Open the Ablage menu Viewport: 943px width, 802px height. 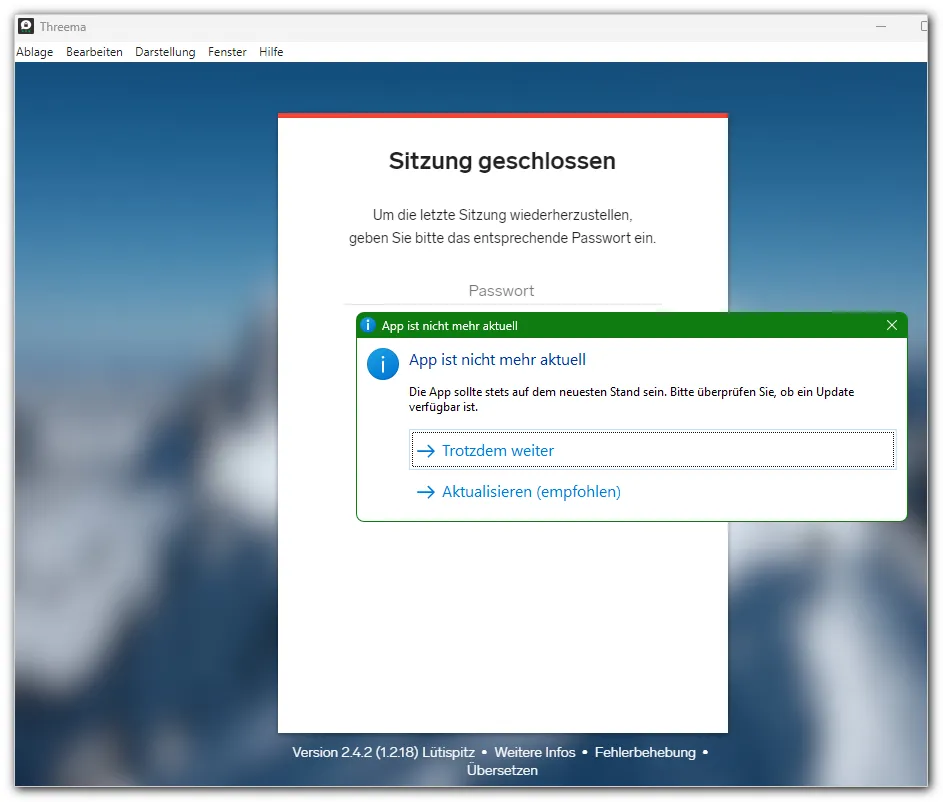(x=35, y=52)
